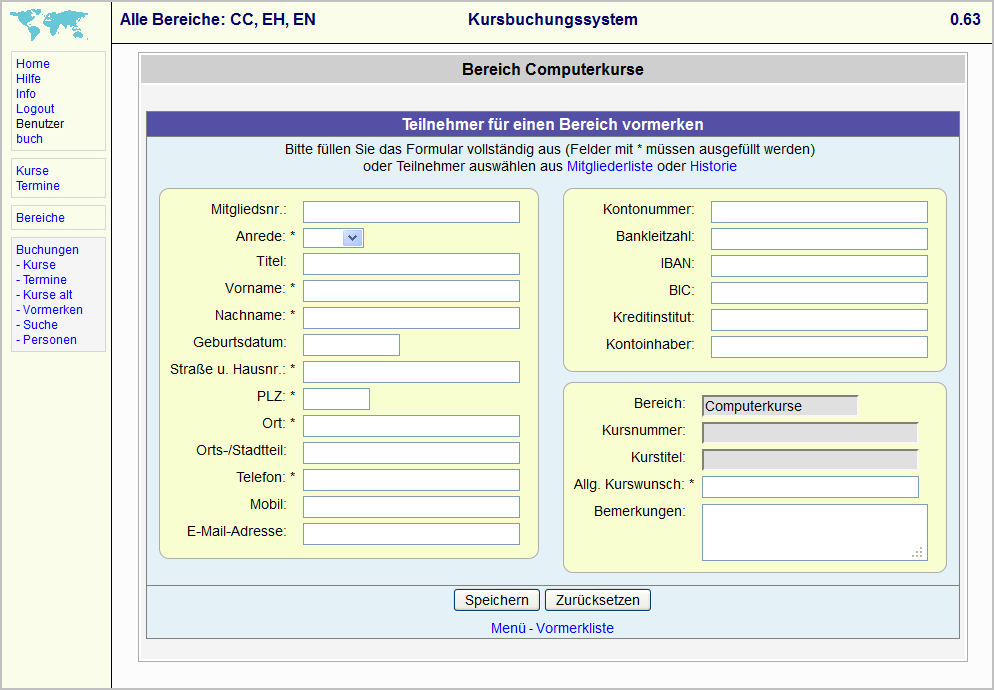
Task: Click the 'Bereich Computerkurse' heading
Action: click(x=553, y=69)
